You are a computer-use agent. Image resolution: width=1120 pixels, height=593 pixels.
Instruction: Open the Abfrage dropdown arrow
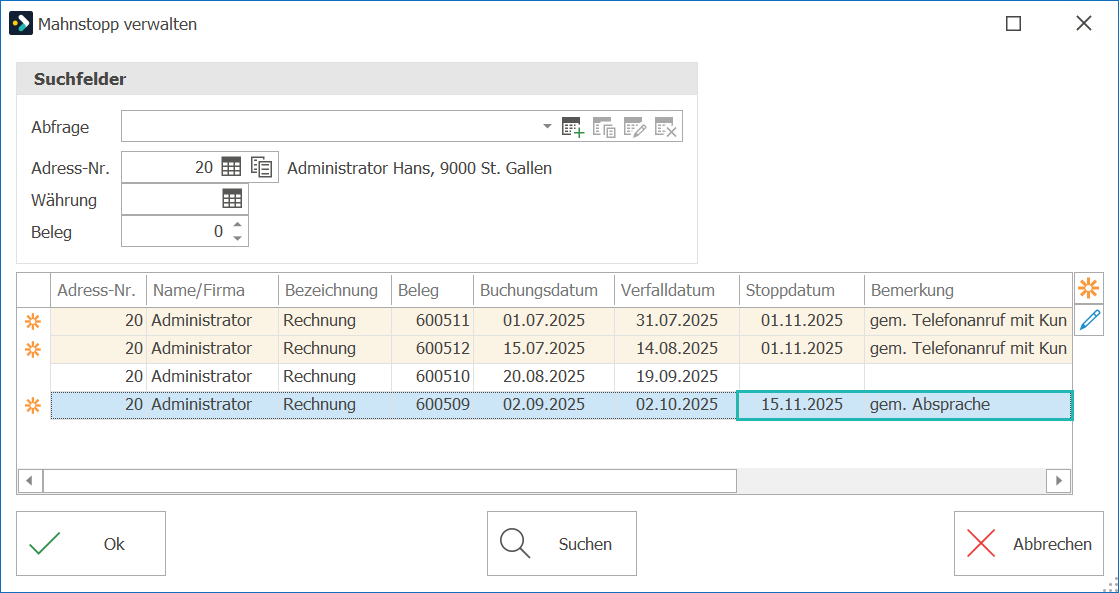coord(547,126)
